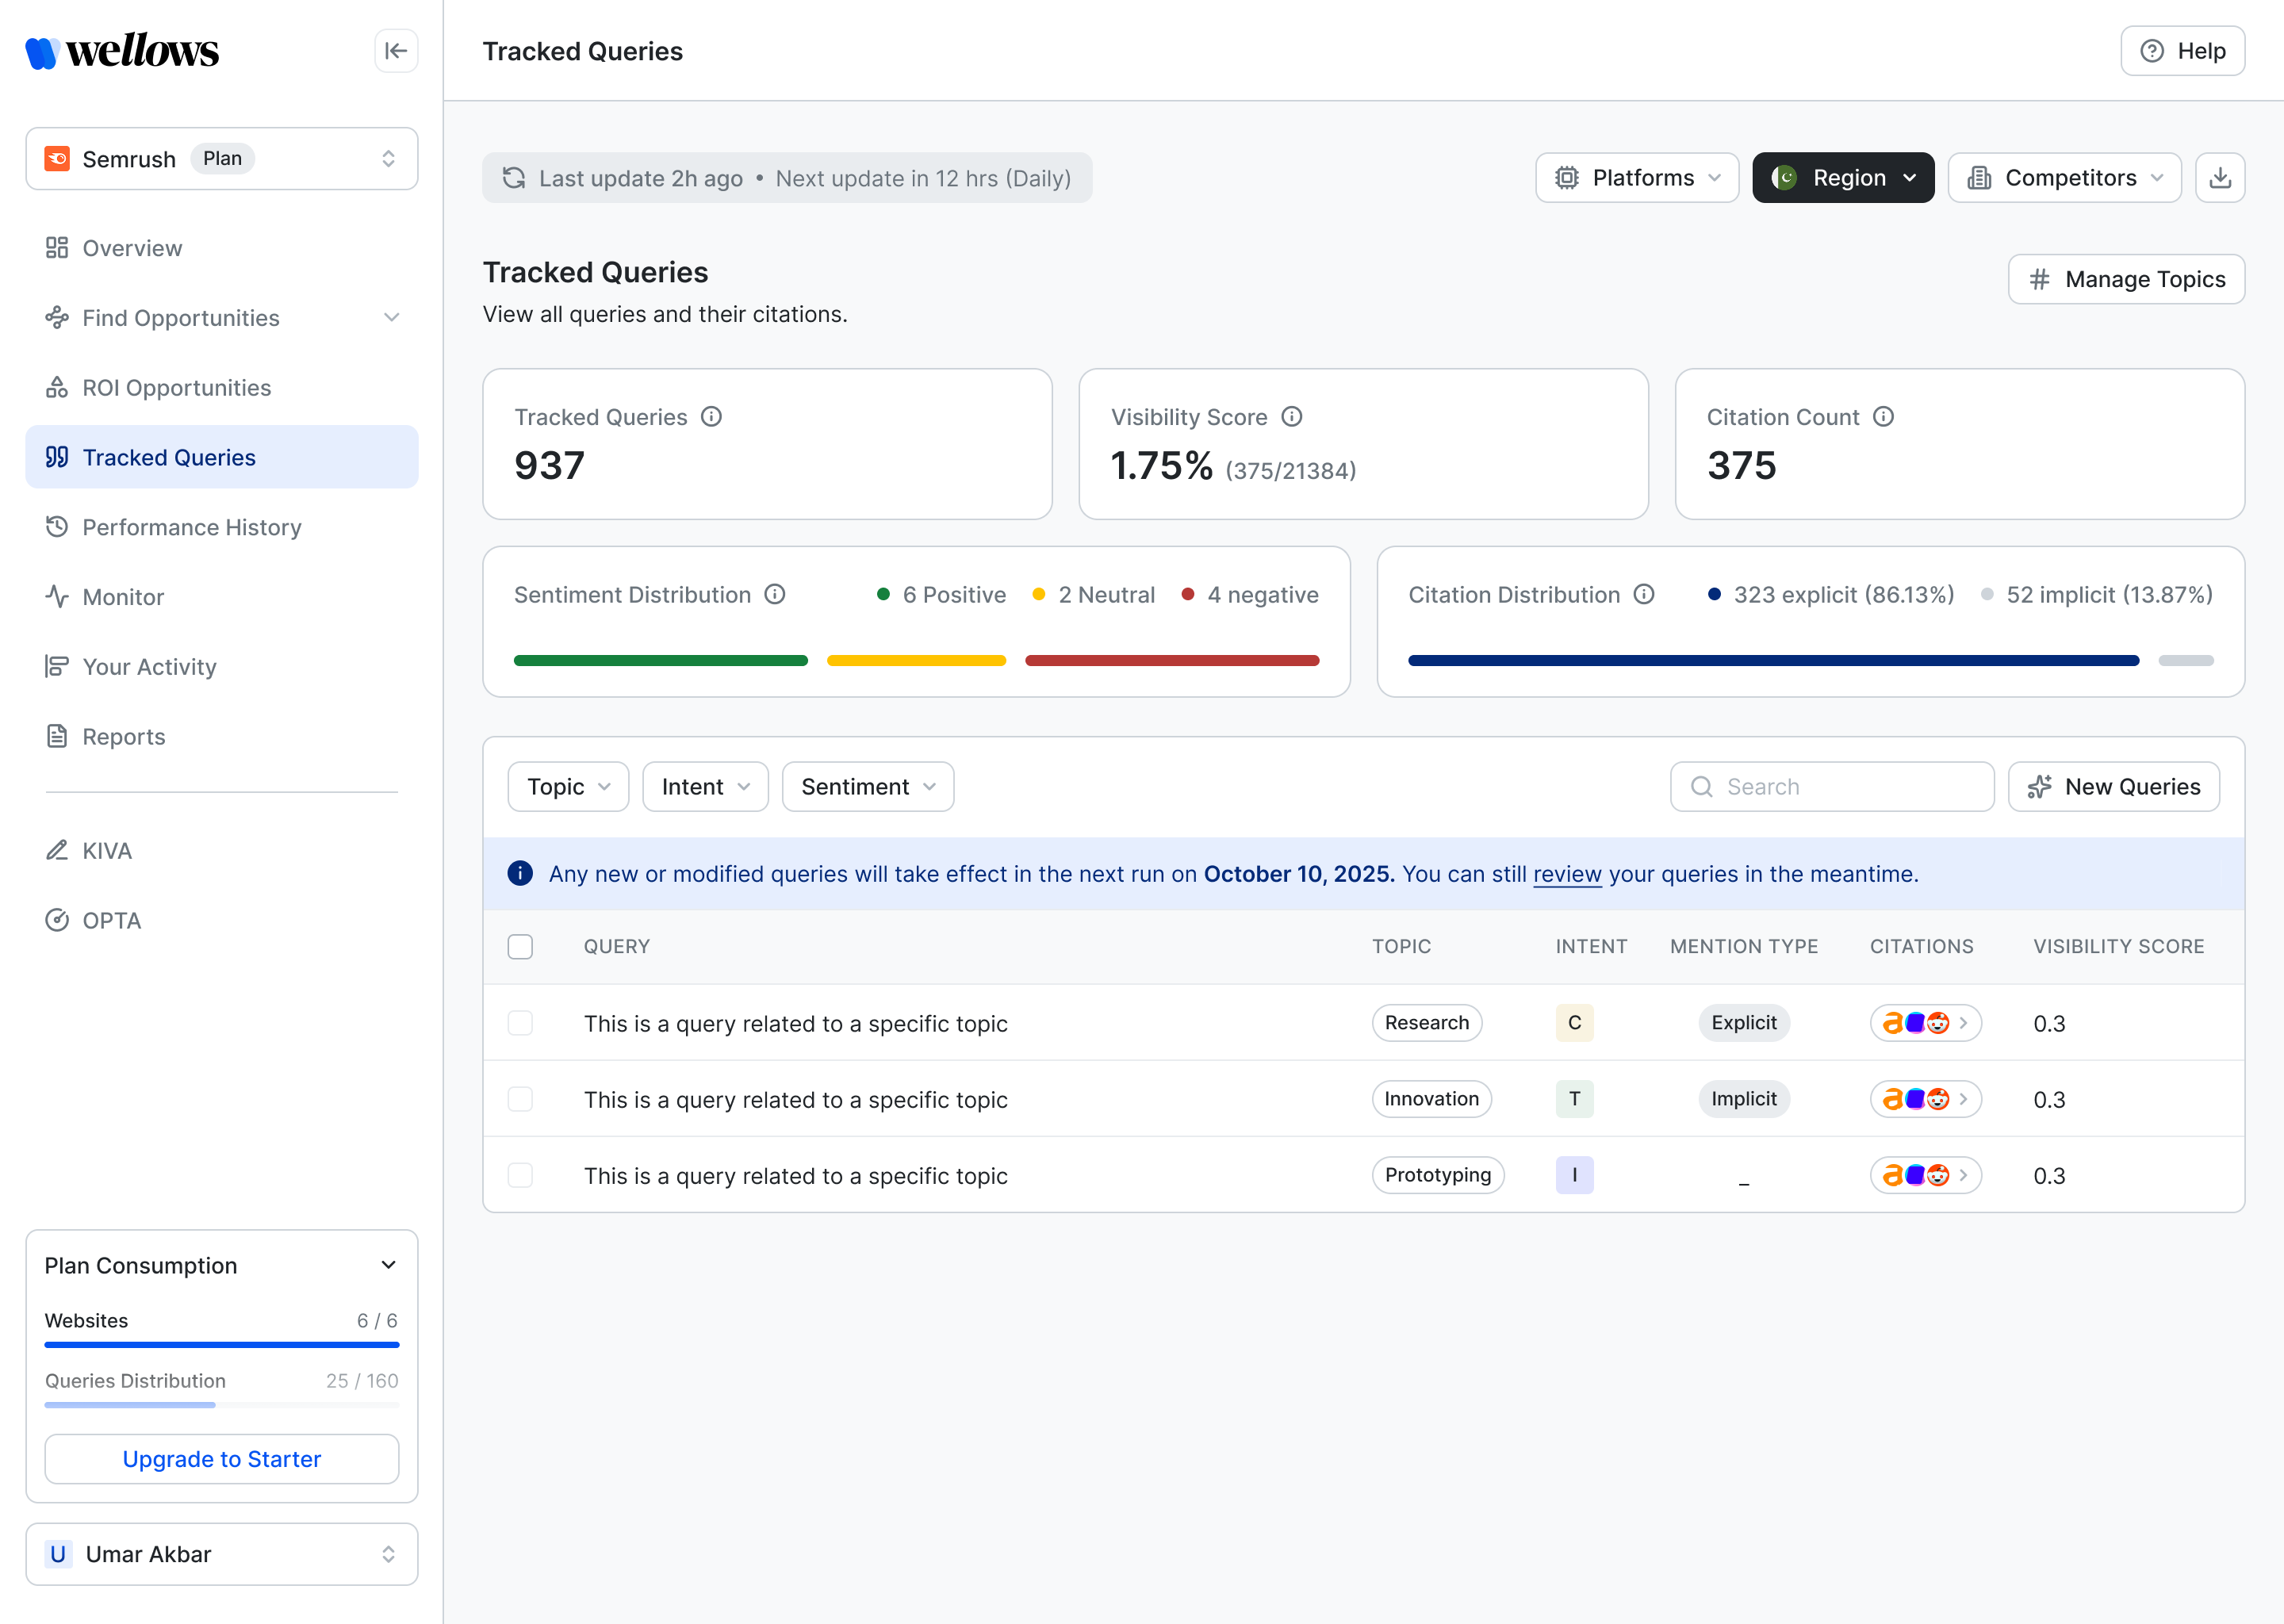
Task: Toggle the select-all checkbox in table header
Action: [520, 947]
